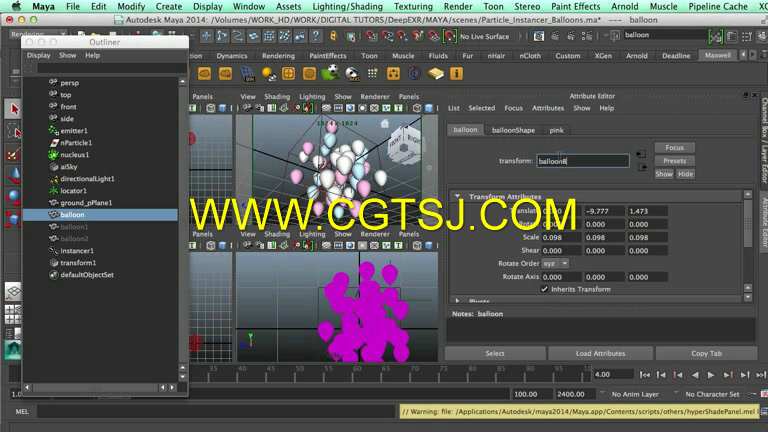This screenshot has width=768, height=432.
Task: Toggle the lock selection padlock icon
Action: (334, 36)
